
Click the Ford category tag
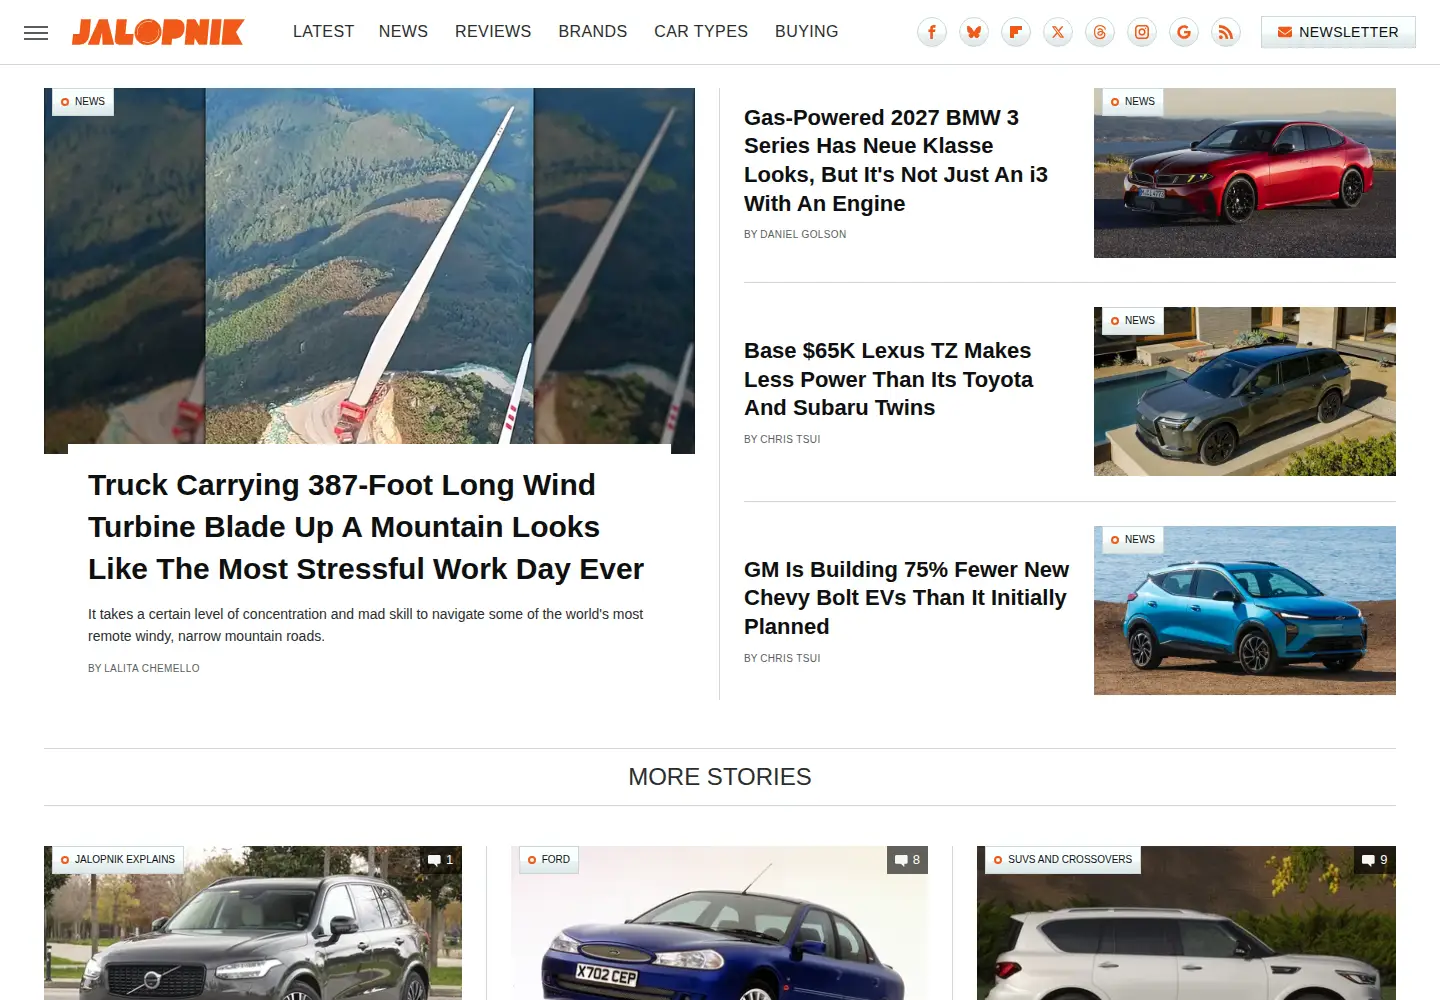click(549, 860)
